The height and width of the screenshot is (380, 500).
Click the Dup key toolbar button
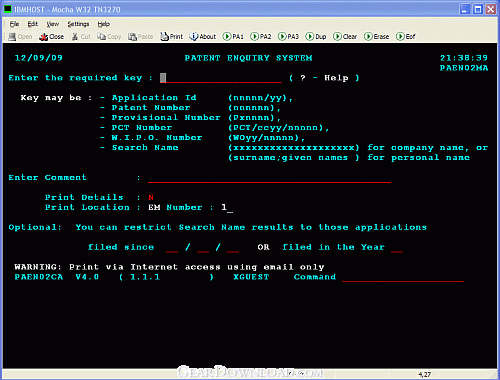[x=316, y=37]
